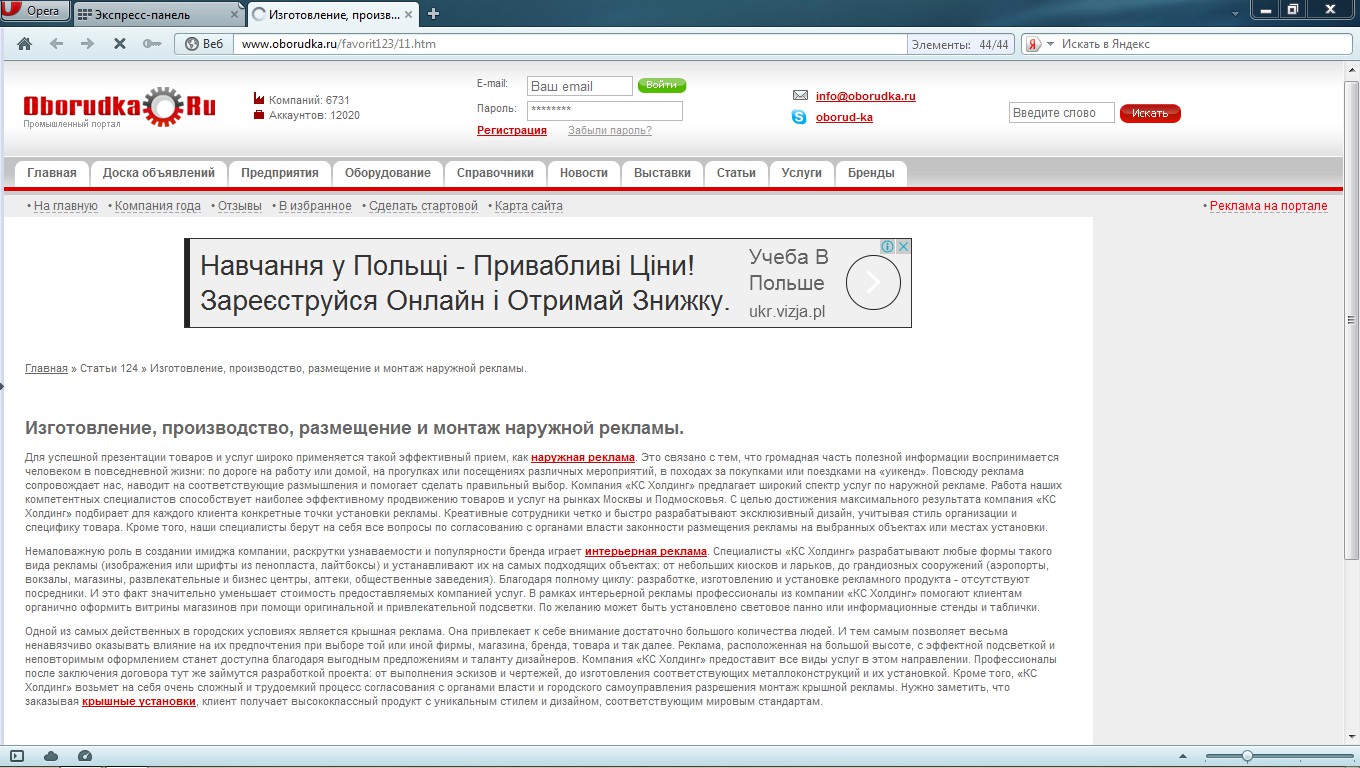
Task: Open a new tab with the plus button
Action: [433, 14]
